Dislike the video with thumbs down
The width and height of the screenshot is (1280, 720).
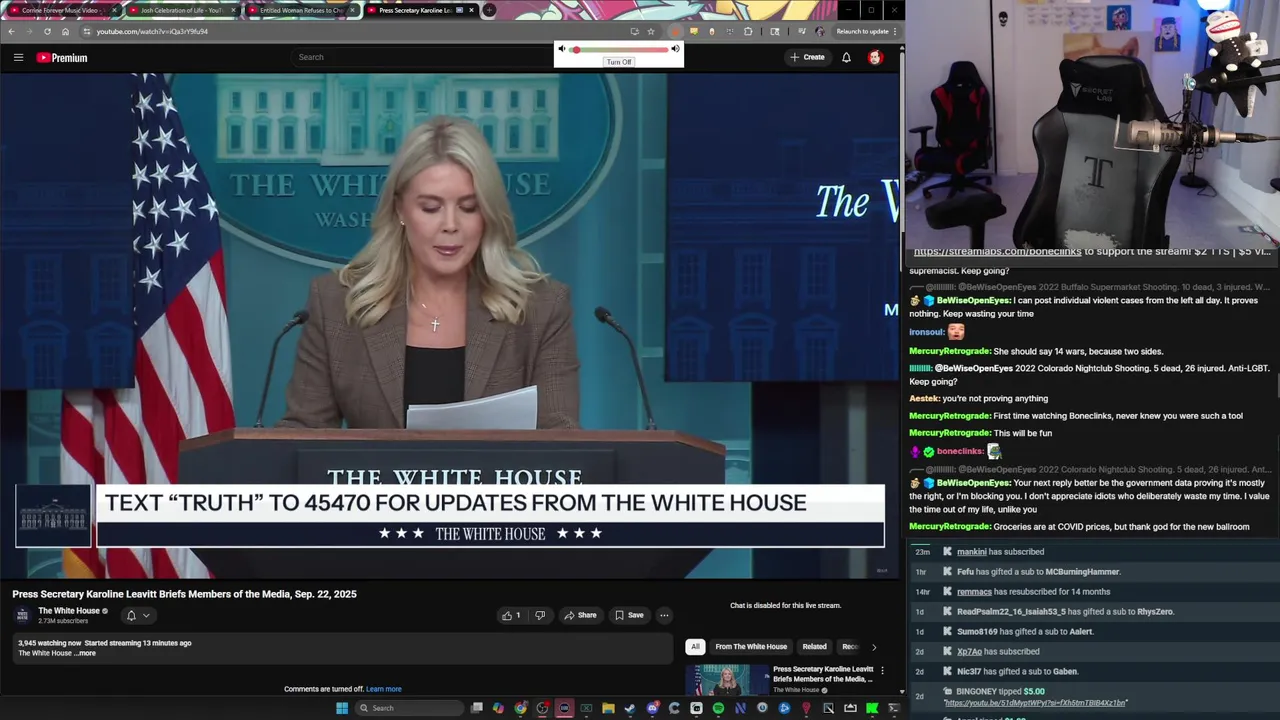tap(540, 615)
